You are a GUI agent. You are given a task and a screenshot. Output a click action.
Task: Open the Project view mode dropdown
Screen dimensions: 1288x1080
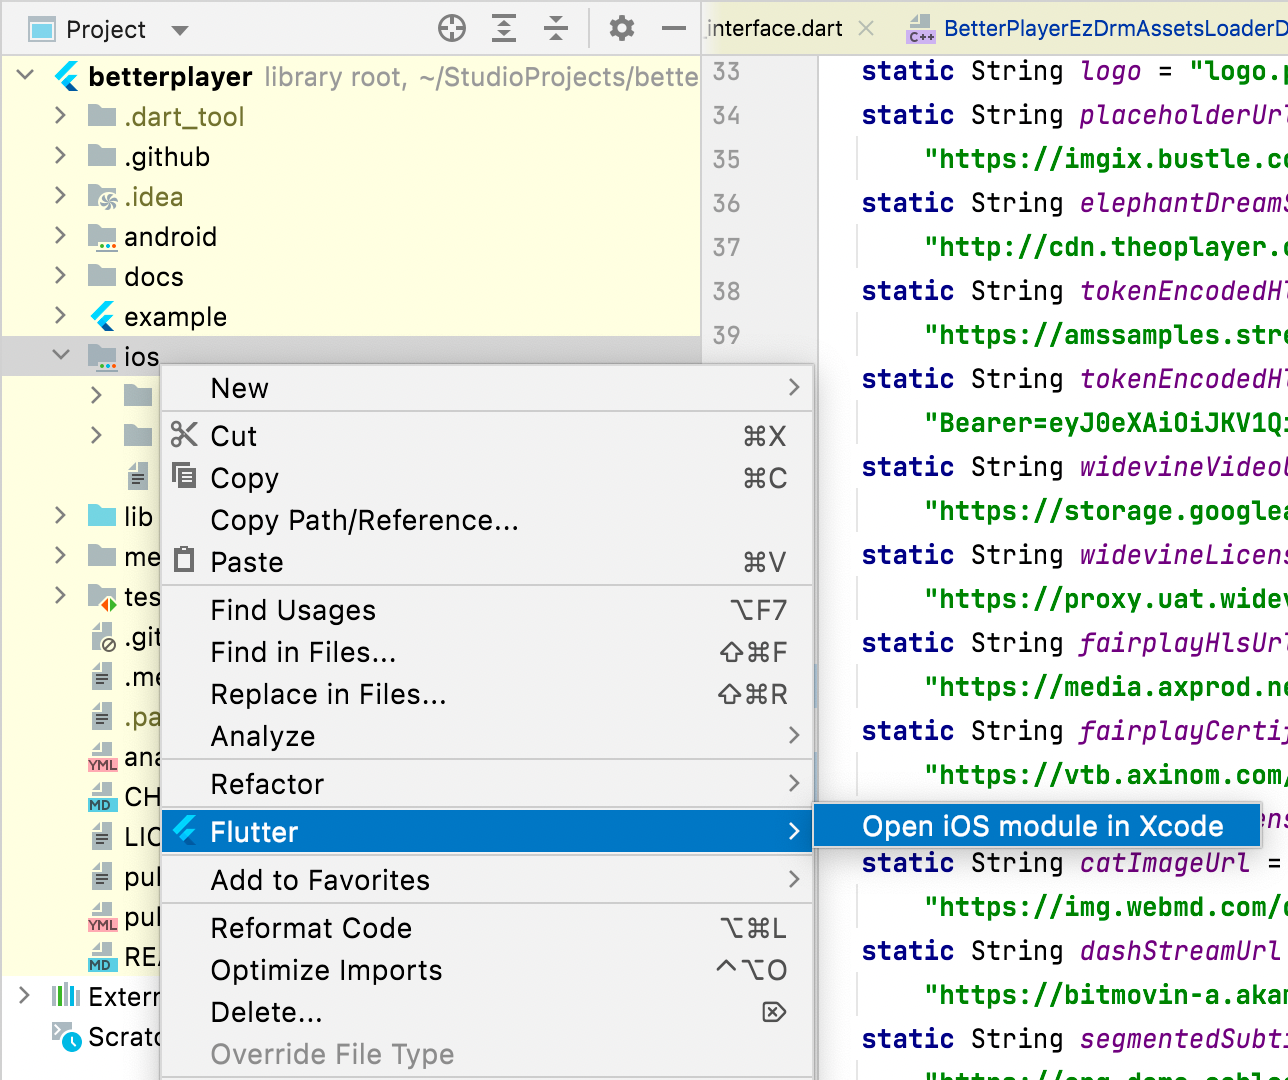pyautogui.click(x=180, y=28)
